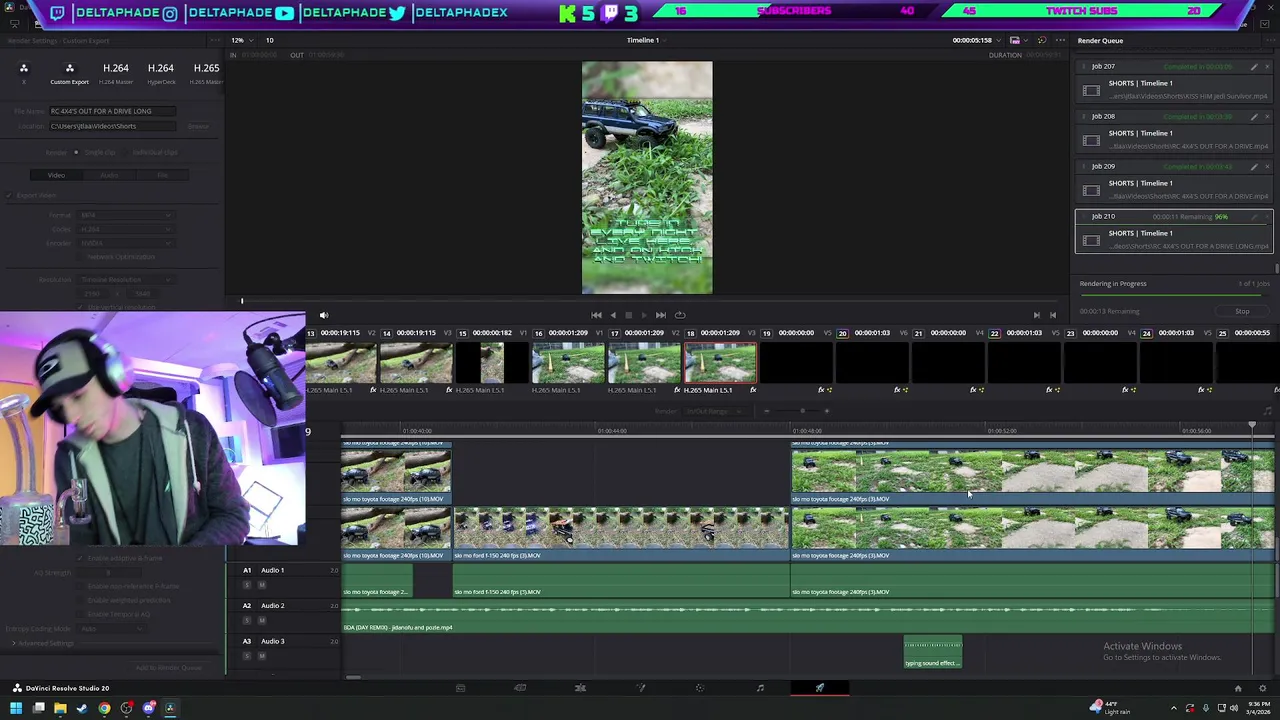Select Individual clips render option
Viewport: 1280px width, 720px height.
[124, 152]
